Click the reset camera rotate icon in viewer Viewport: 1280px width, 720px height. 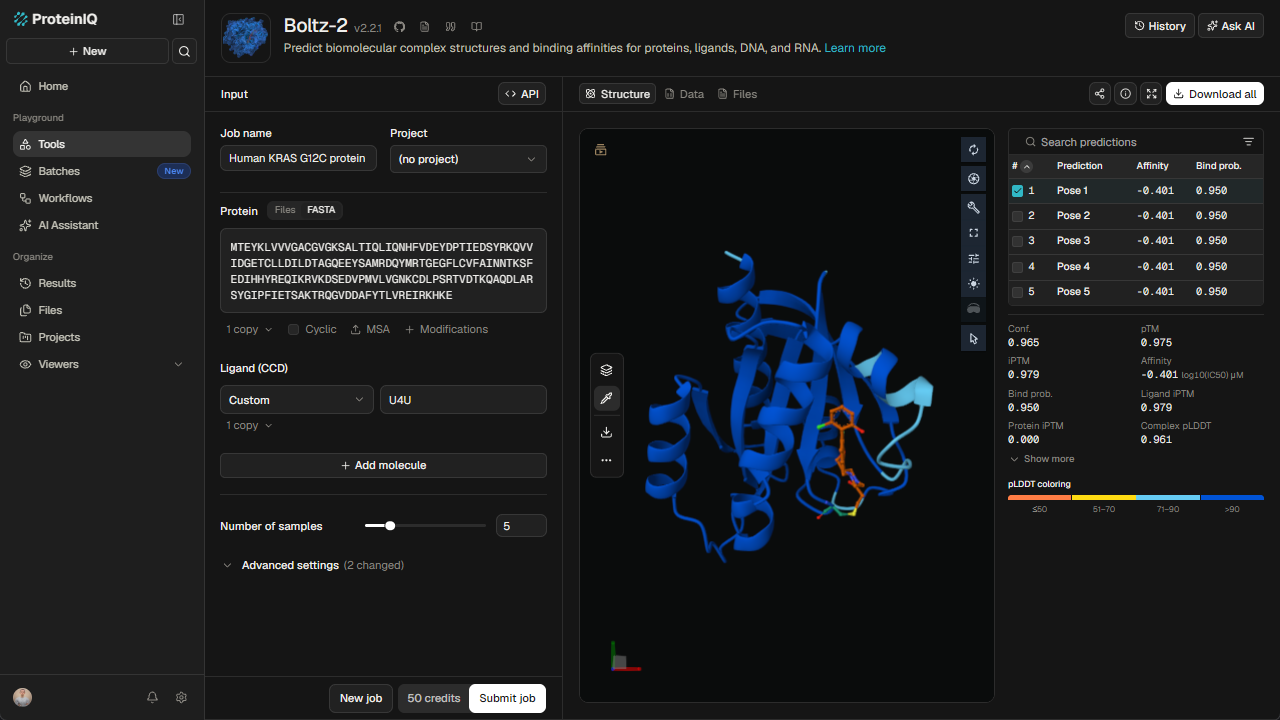973,150
